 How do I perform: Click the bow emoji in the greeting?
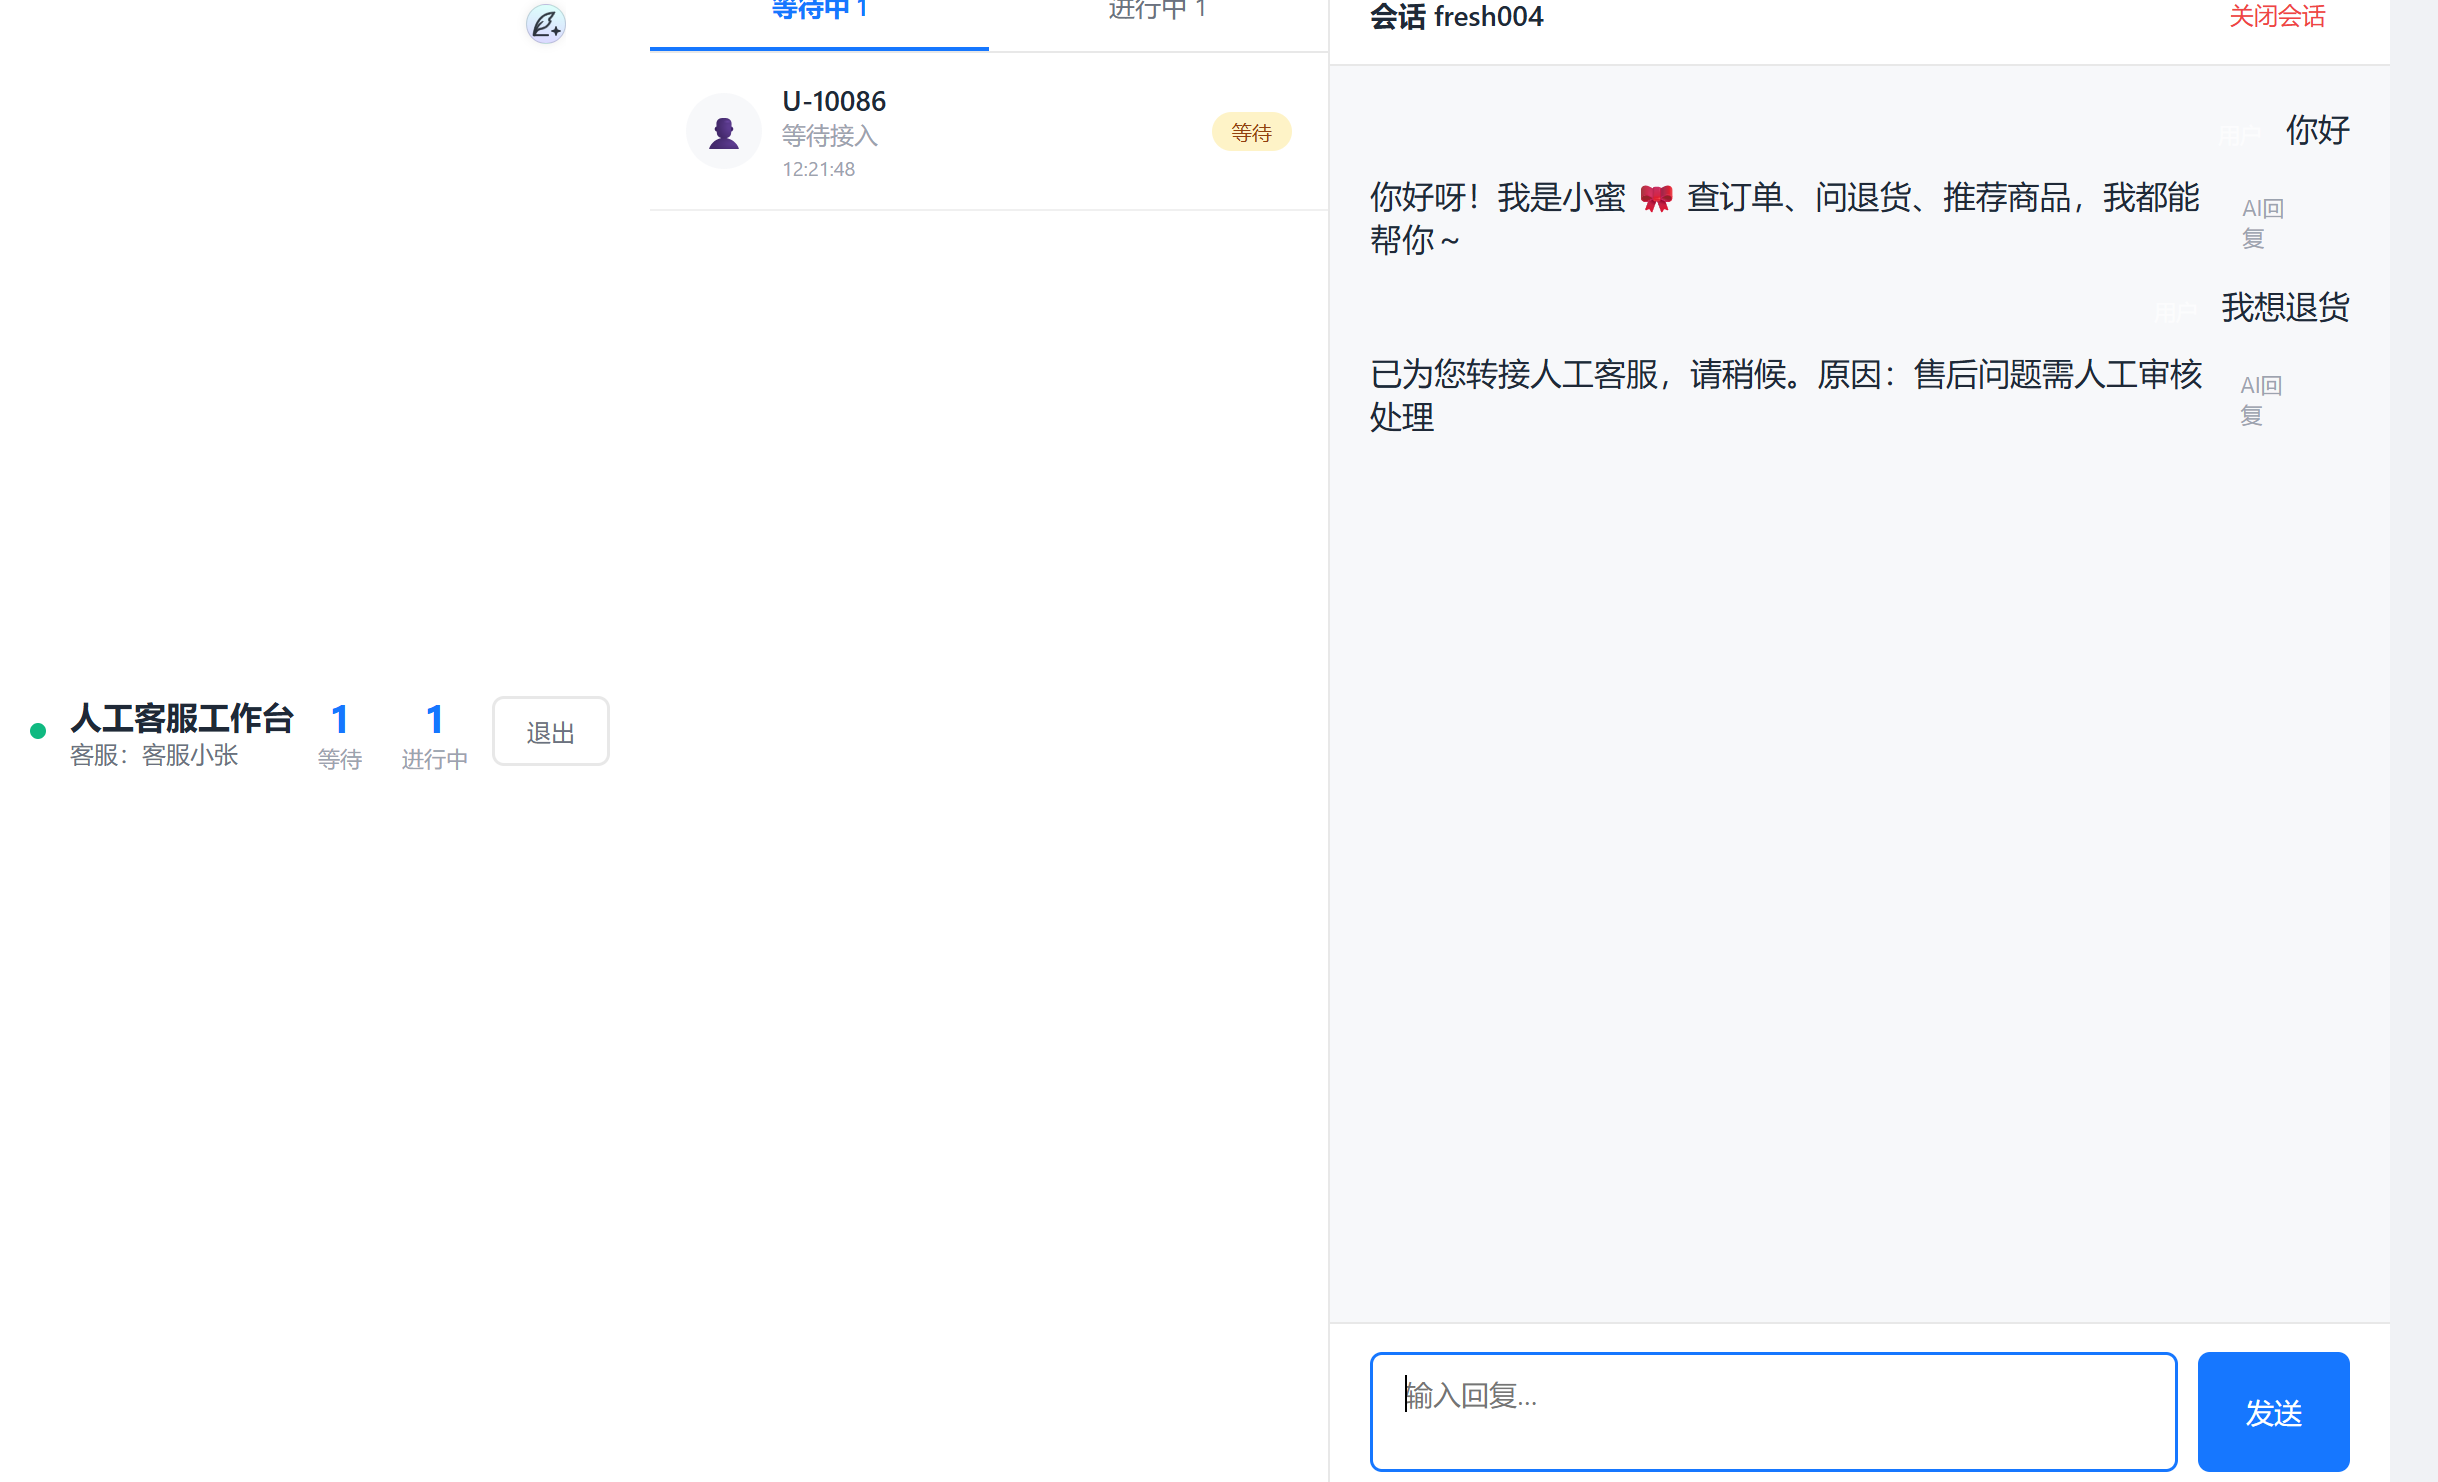click(x=1656, y=198)
